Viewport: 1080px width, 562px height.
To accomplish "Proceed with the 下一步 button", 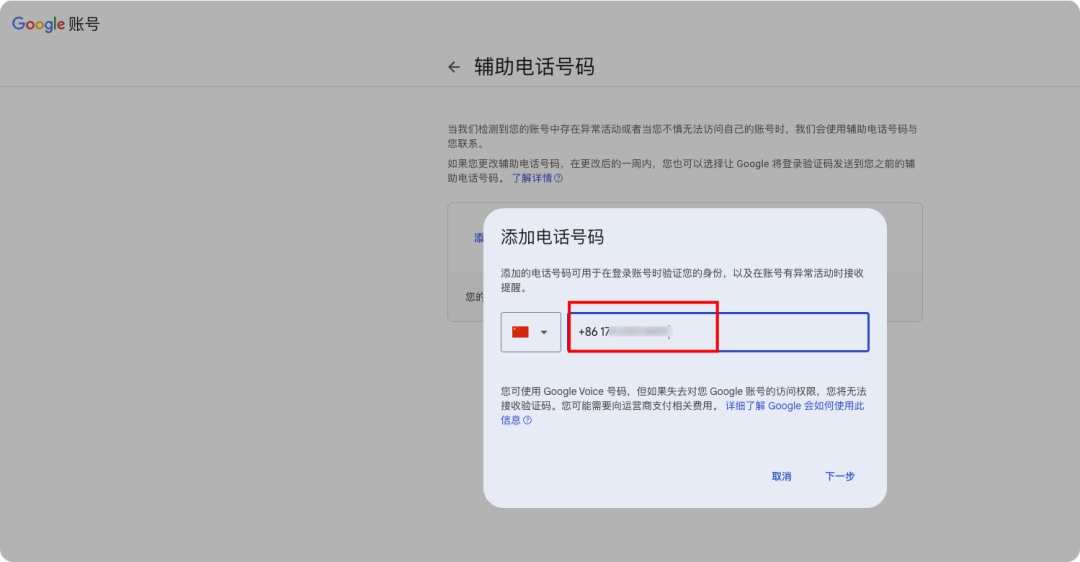I will coord(840,477).
